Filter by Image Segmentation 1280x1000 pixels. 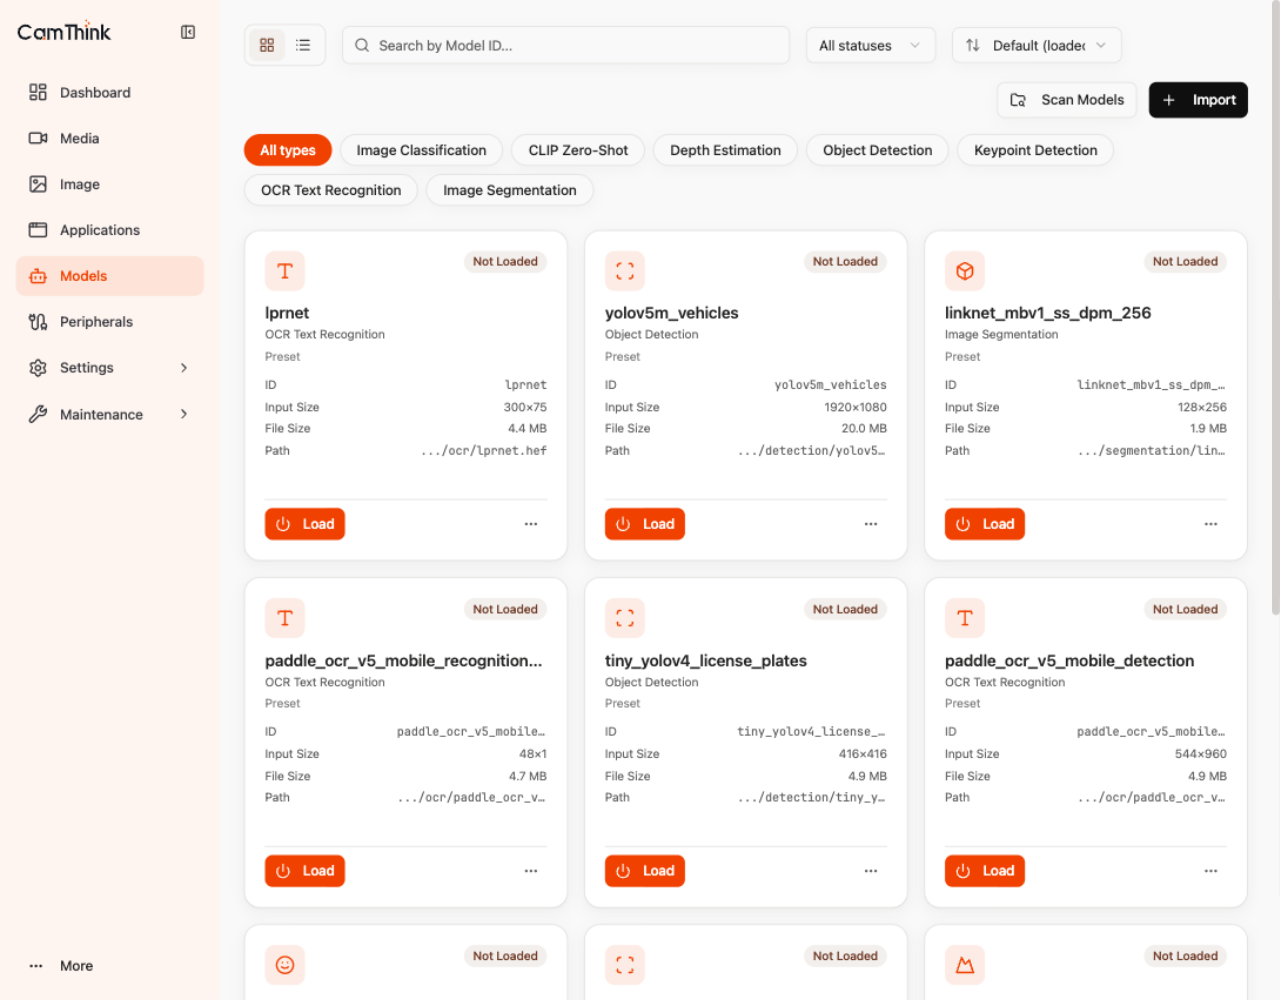pos(510,190)
